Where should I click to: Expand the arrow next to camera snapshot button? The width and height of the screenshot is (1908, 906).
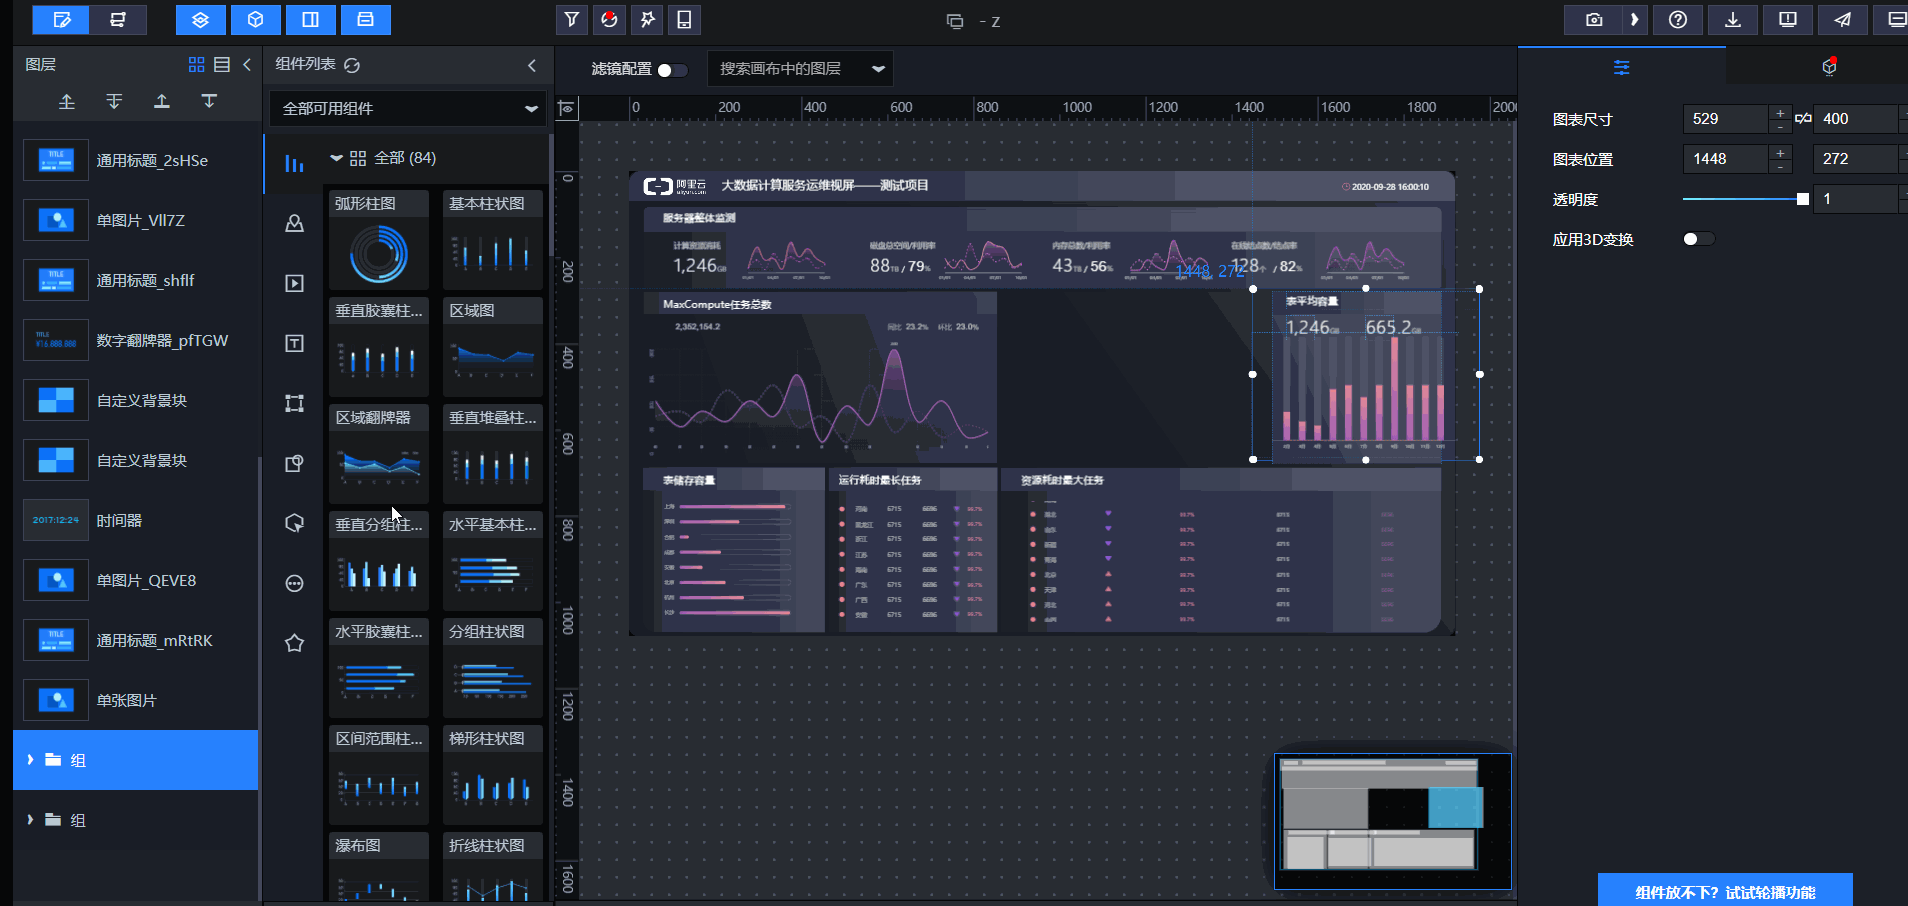tap(1635, 19)
